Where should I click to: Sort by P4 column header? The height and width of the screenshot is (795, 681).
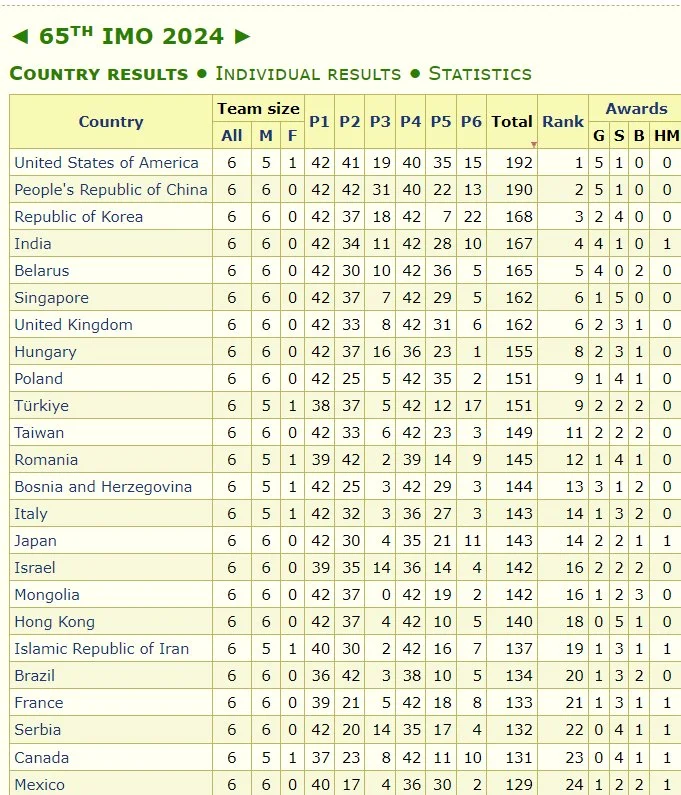coord(410,122)
